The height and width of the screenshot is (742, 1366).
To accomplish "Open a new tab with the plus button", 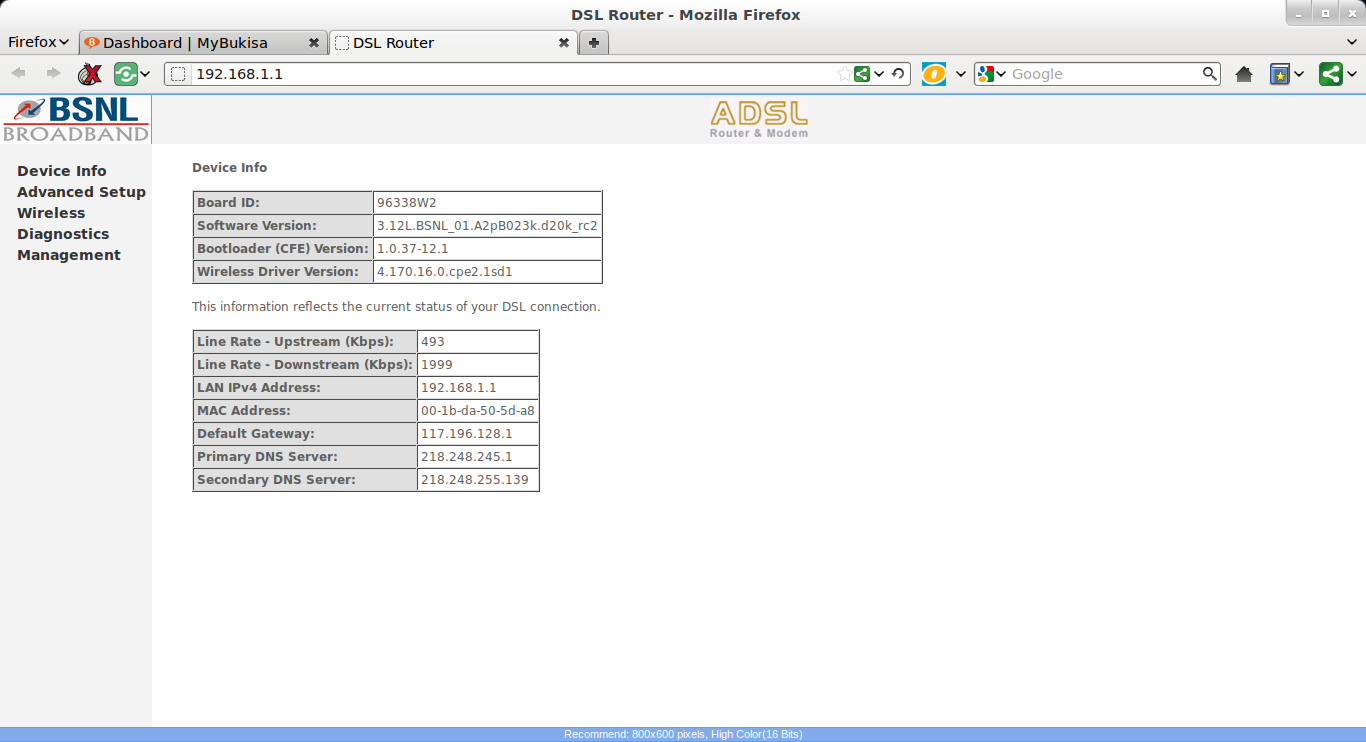I will tap(593, 43).
